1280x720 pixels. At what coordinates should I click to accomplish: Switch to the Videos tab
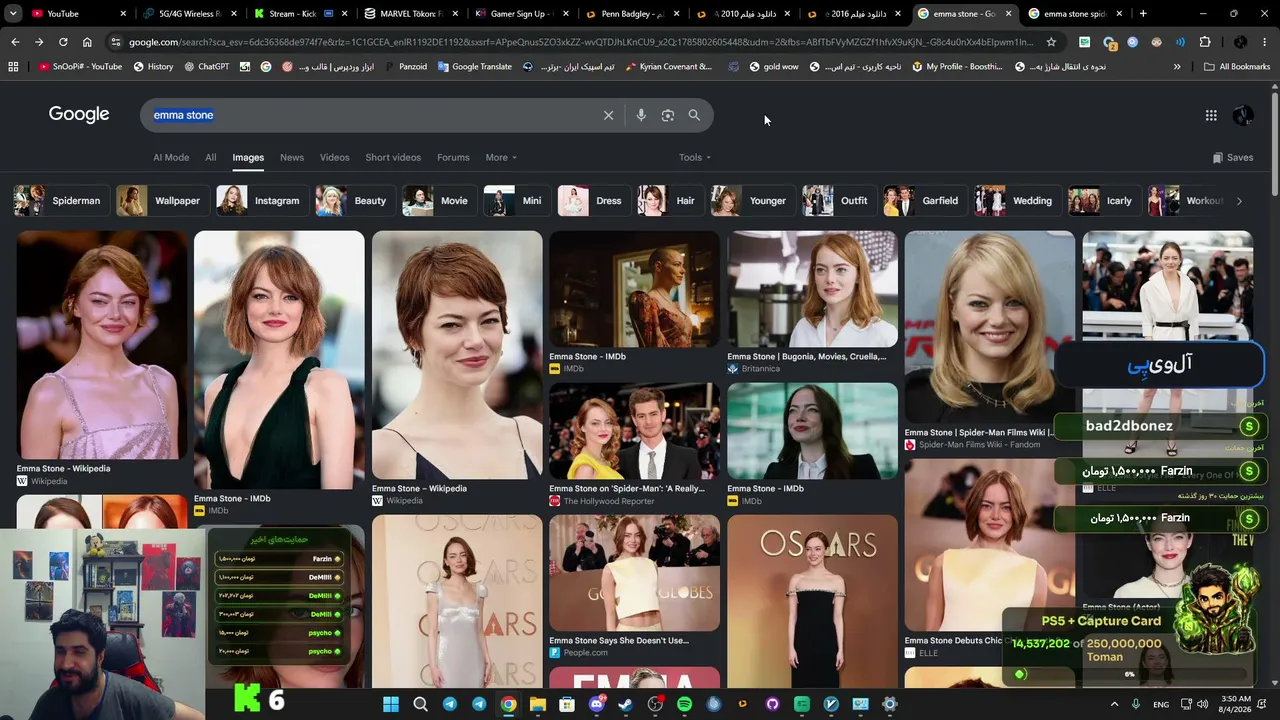[334, 157]
